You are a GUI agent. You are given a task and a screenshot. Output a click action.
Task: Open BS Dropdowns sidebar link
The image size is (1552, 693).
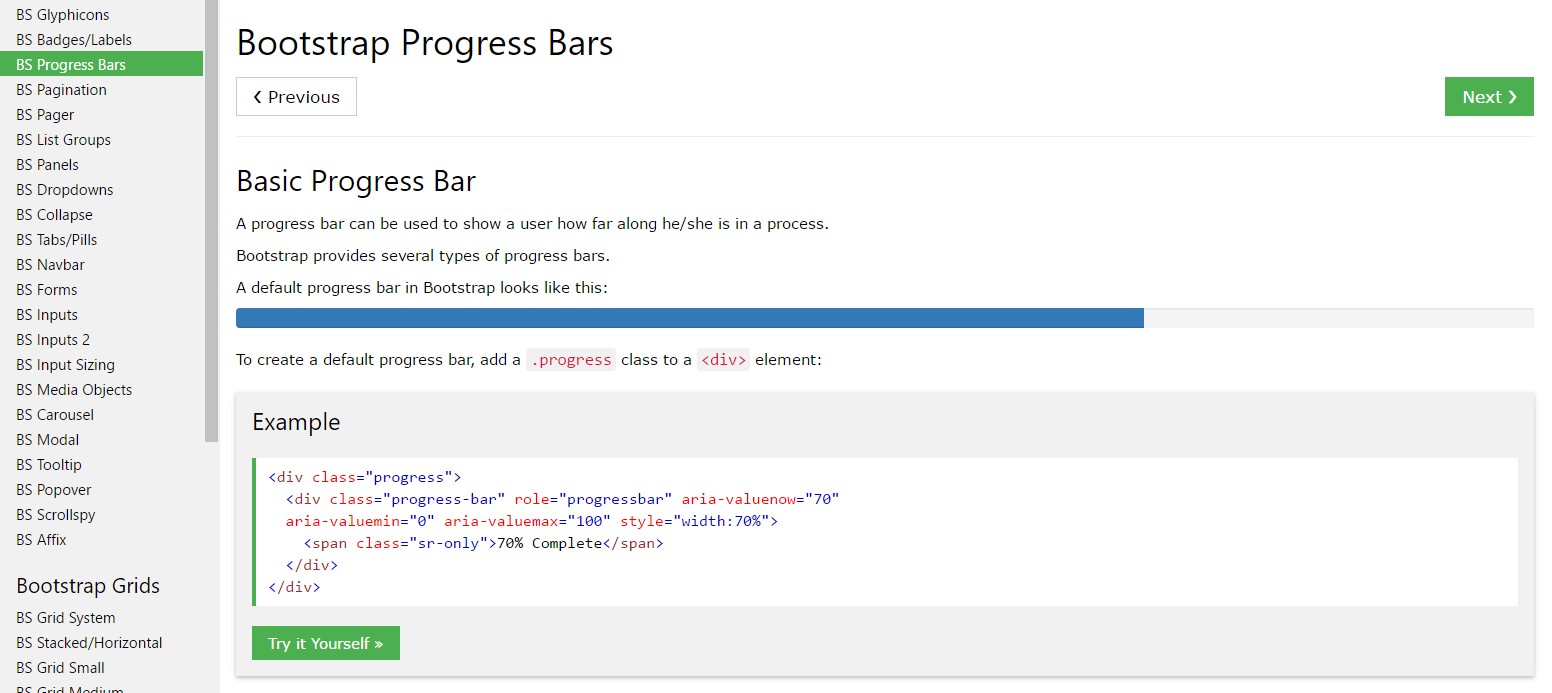[65, 190]
